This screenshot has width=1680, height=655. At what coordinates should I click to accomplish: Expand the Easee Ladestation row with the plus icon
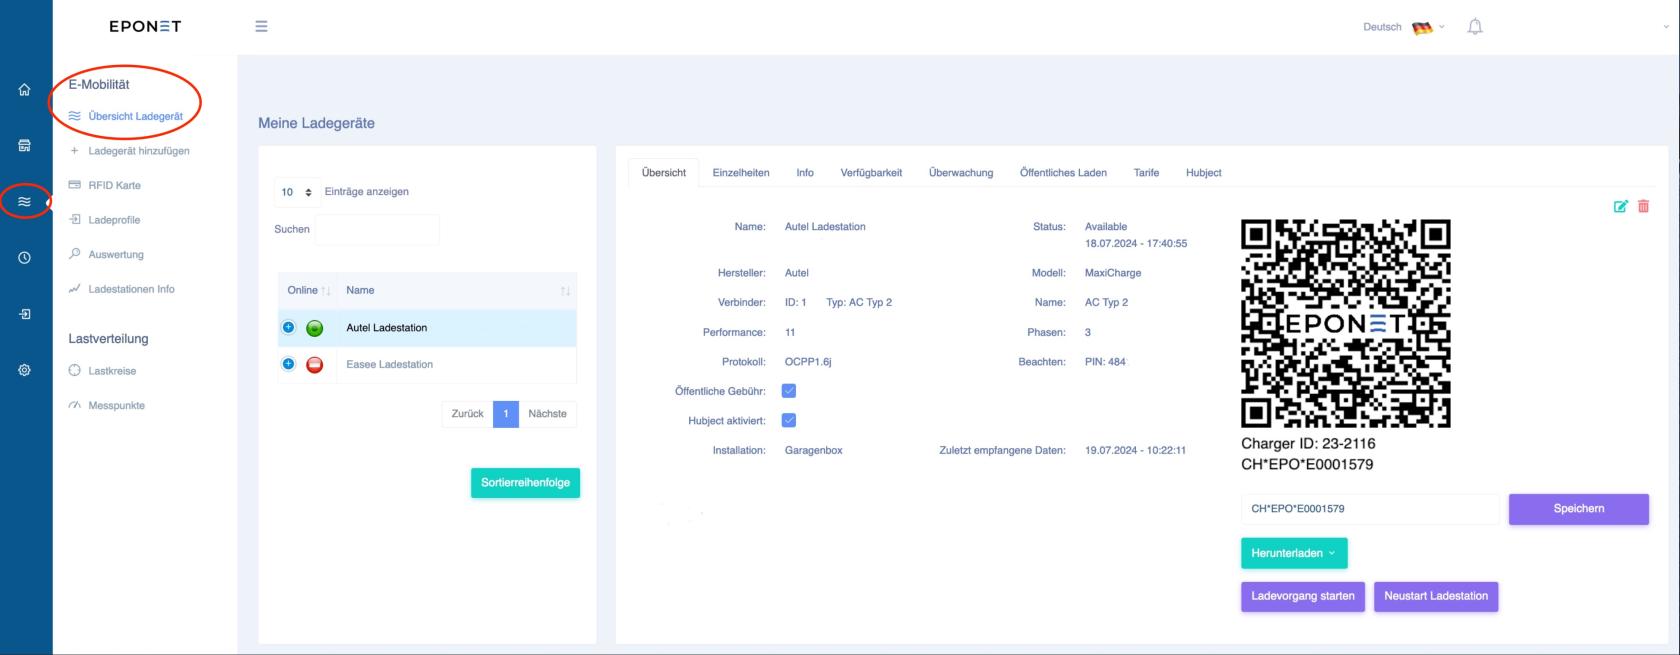[289, 364]
